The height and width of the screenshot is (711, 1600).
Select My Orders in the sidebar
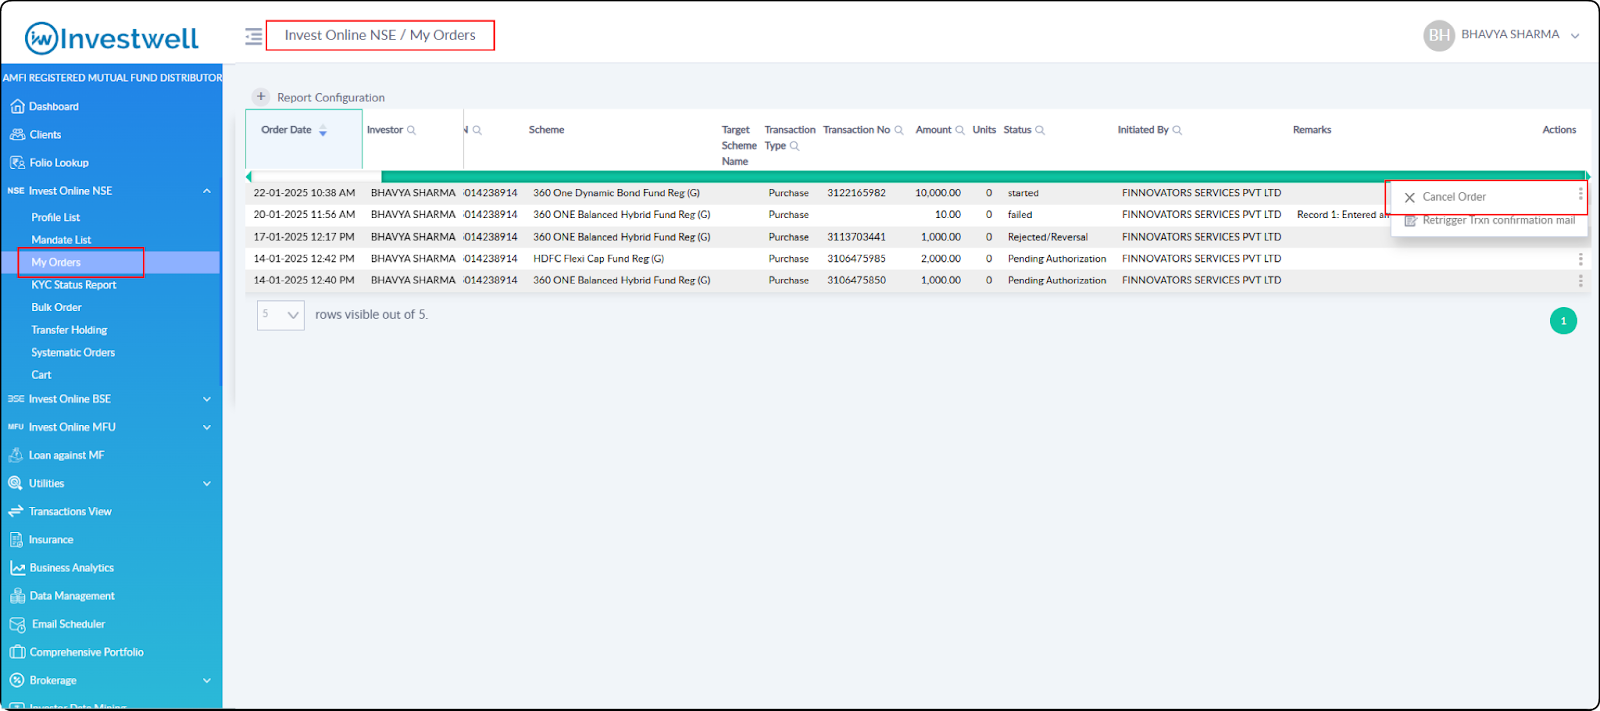coord(56,262)
